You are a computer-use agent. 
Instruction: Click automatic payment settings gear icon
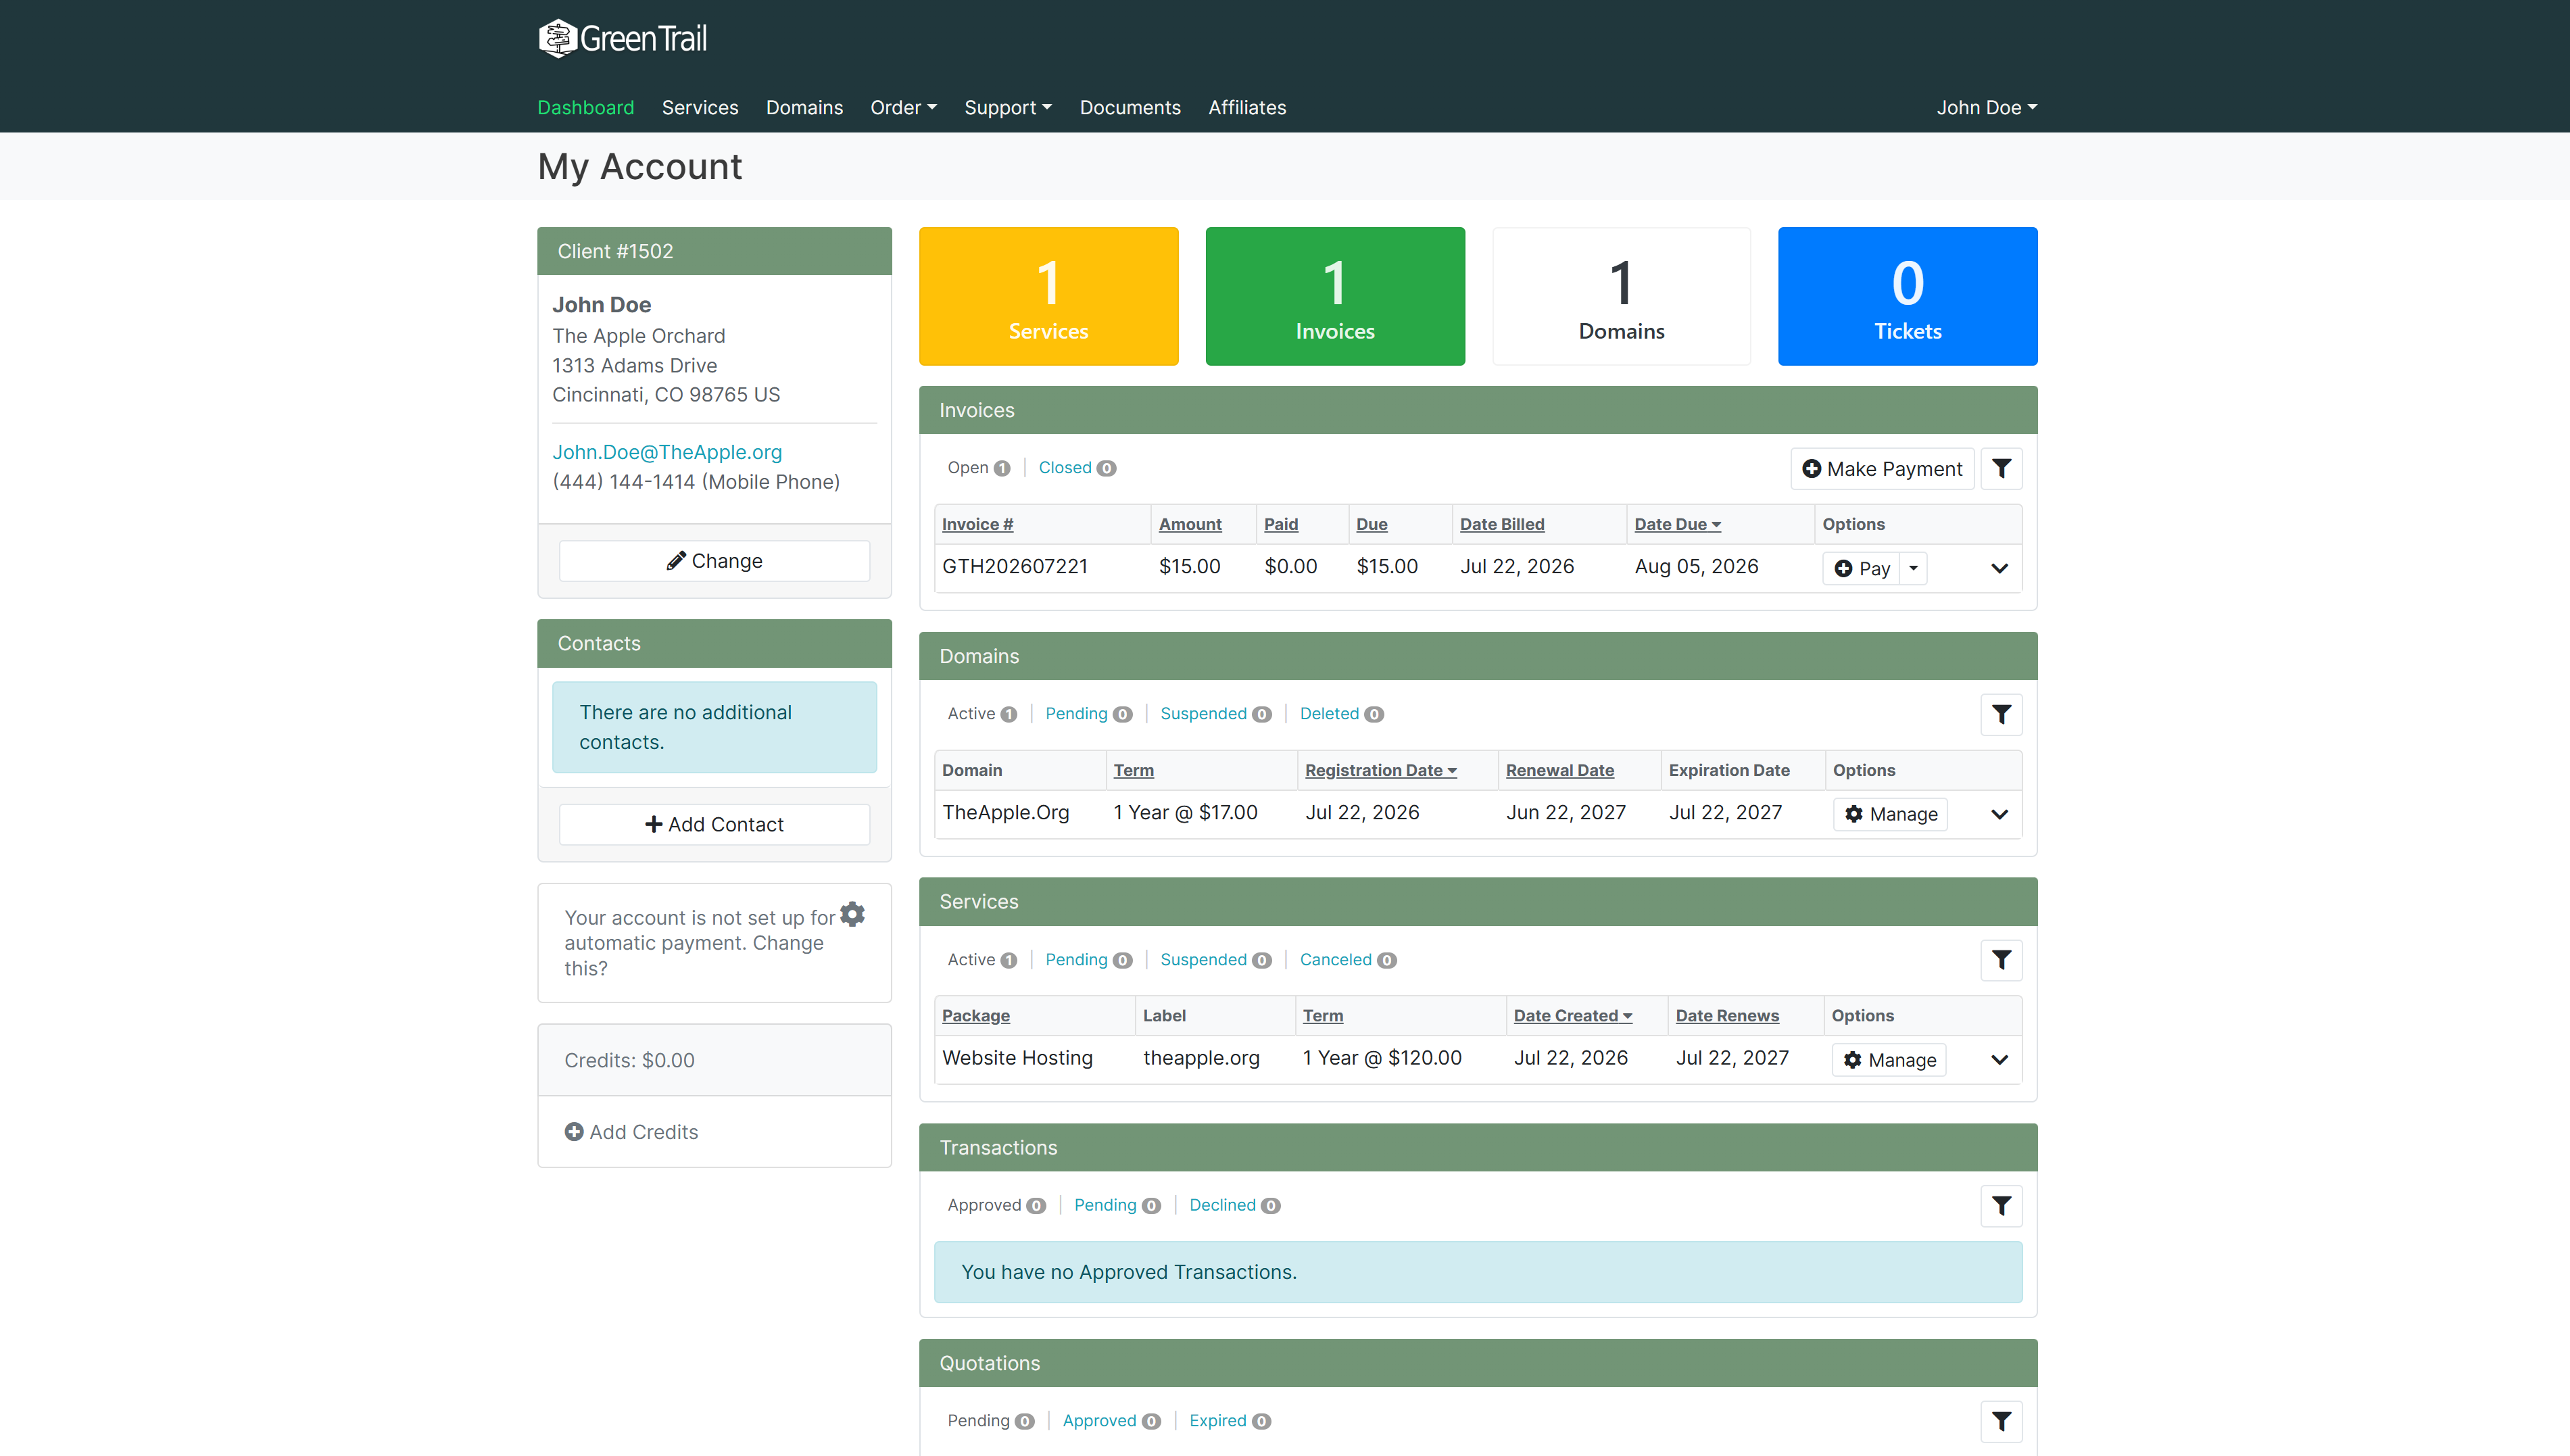852,914
